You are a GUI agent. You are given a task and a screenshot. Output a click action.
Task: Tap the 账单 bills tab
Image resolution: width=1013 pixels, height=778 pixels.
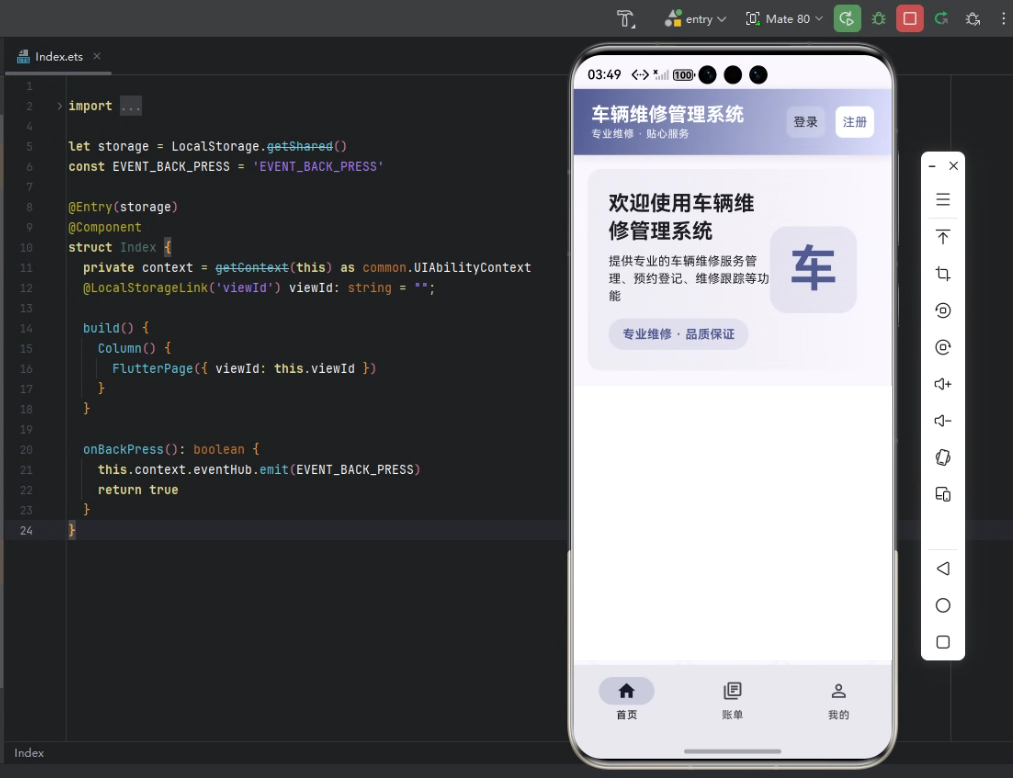coord(732,700)
